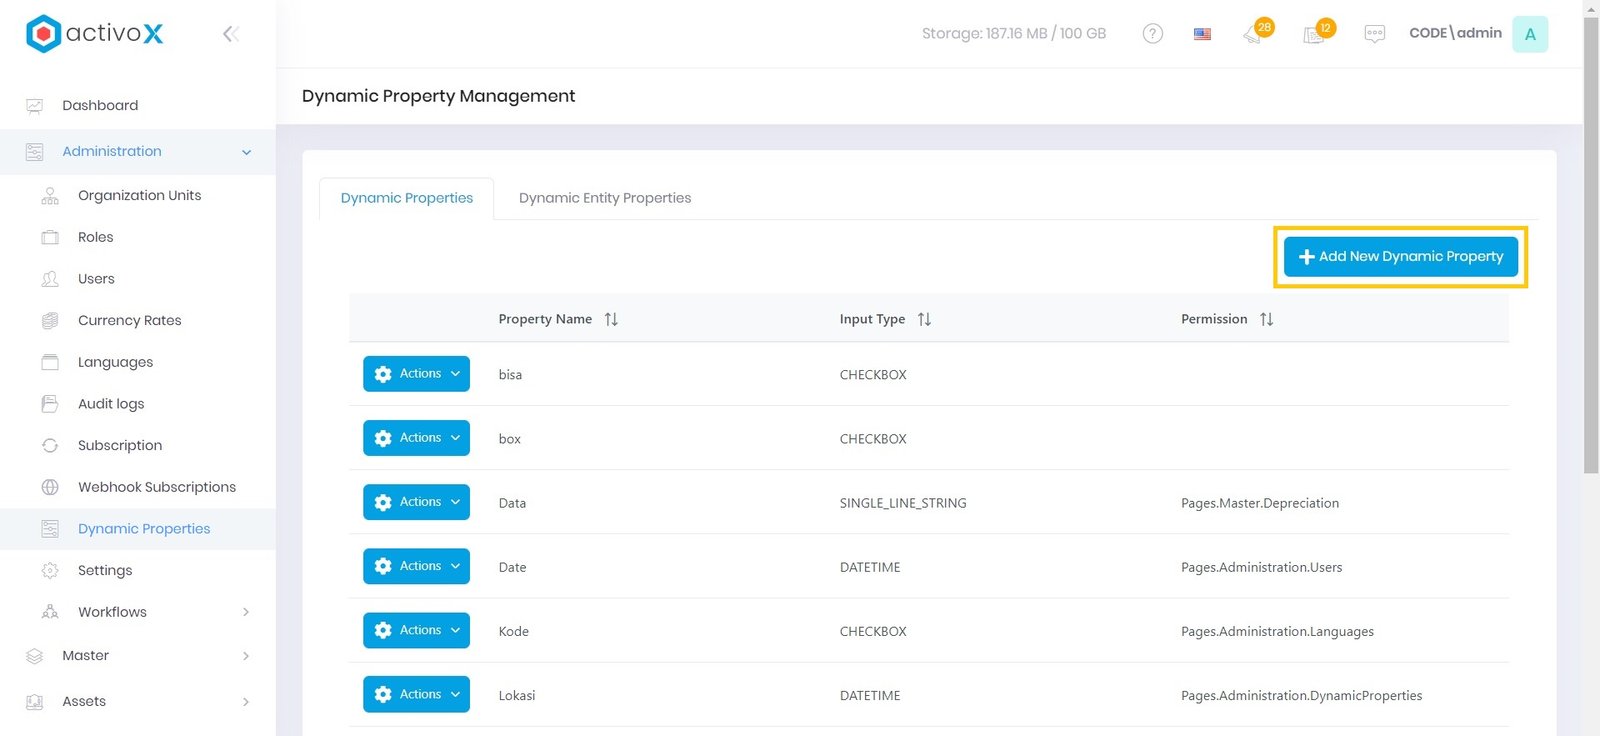Sort by Property Name column arrows
The image size is (1600, 736).
[x=611, y=319]
